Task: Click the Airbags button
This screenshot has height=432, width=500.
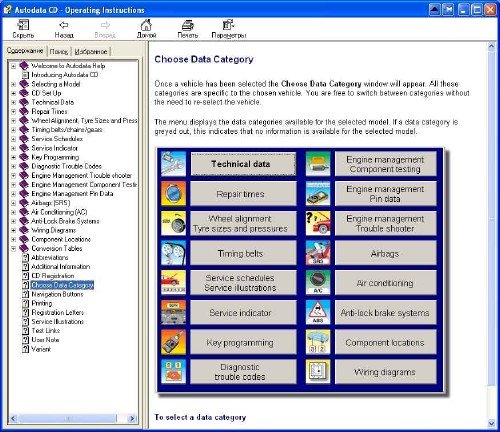Action: tap(385, 253)
